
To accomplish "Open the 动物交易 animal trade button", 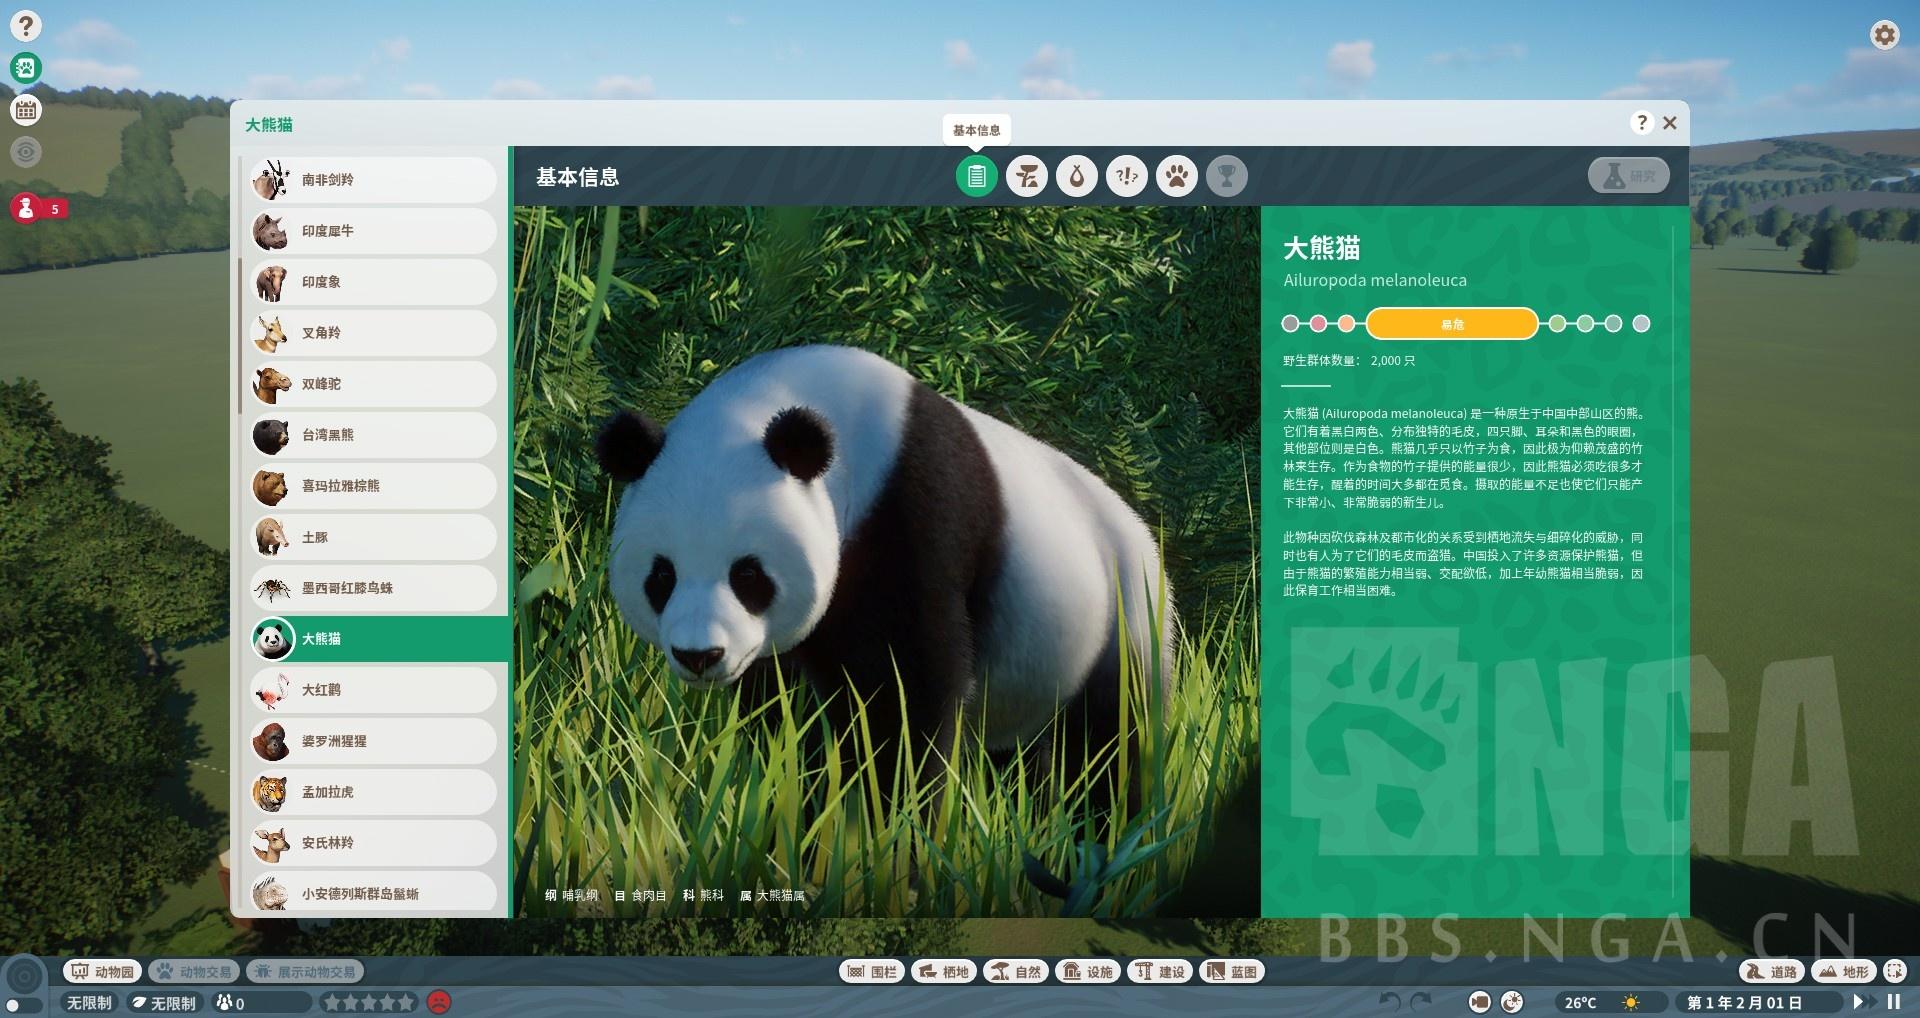I will [x=195, y=971].
